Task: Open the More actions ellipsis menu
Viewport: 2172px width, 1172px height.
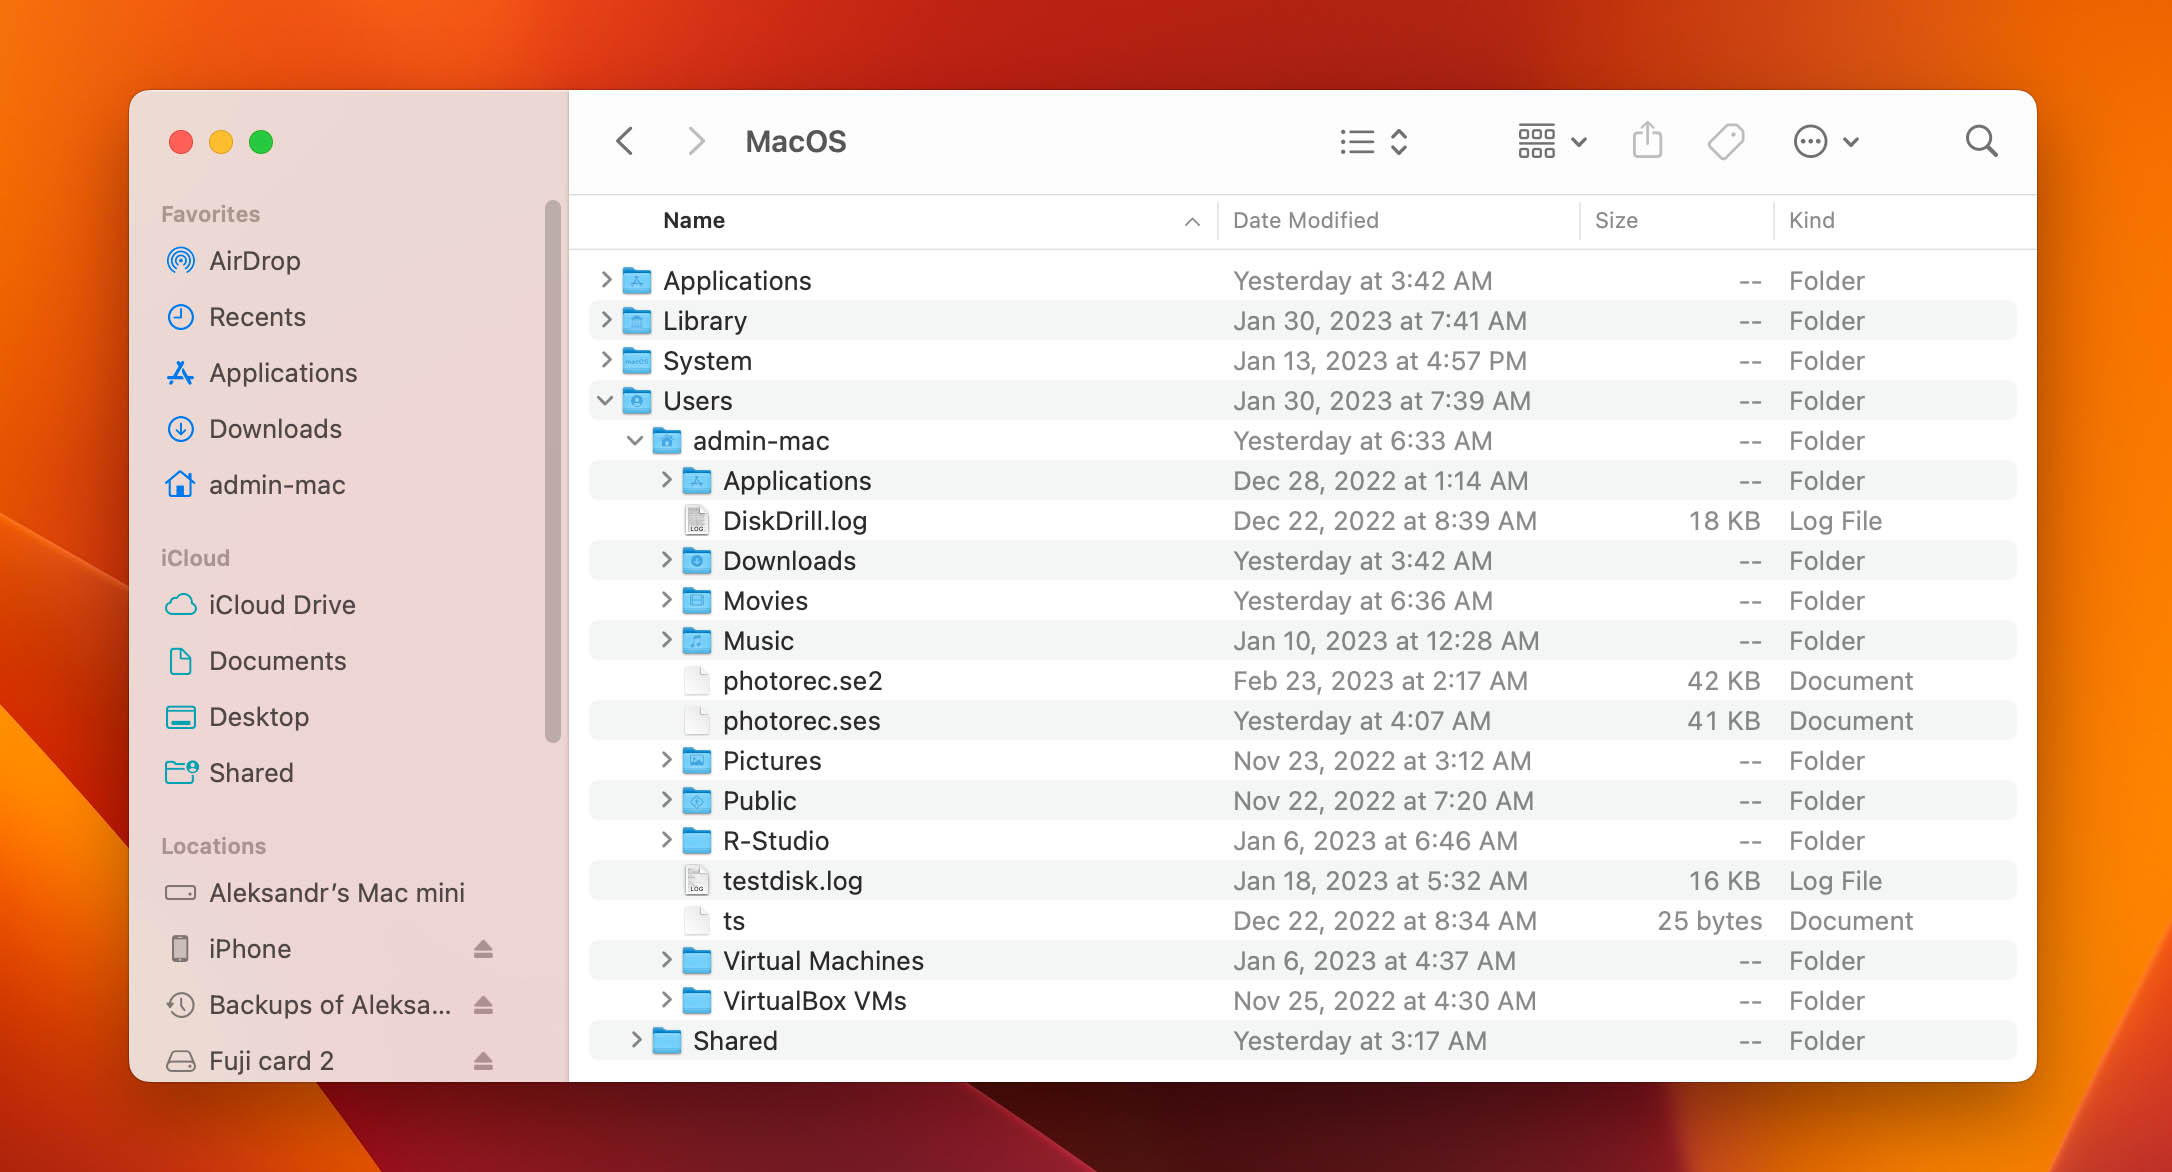Action: click(1826, 142)
